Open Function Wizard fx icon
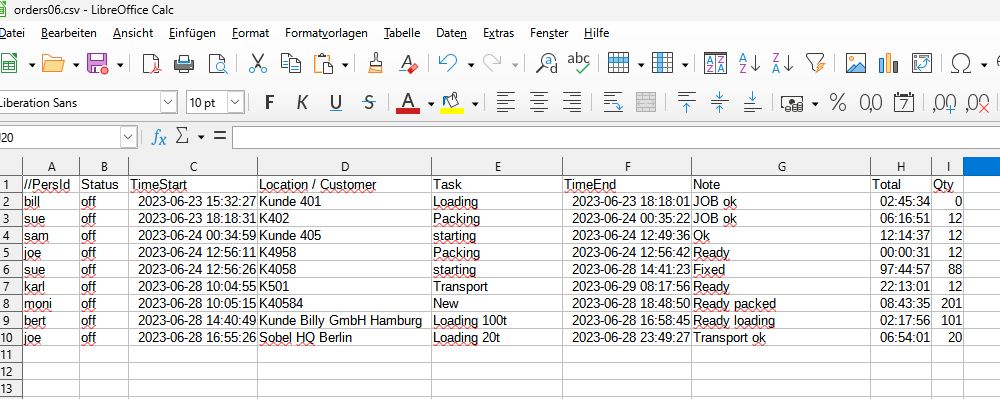1000x399 pixels. (159, 136)
